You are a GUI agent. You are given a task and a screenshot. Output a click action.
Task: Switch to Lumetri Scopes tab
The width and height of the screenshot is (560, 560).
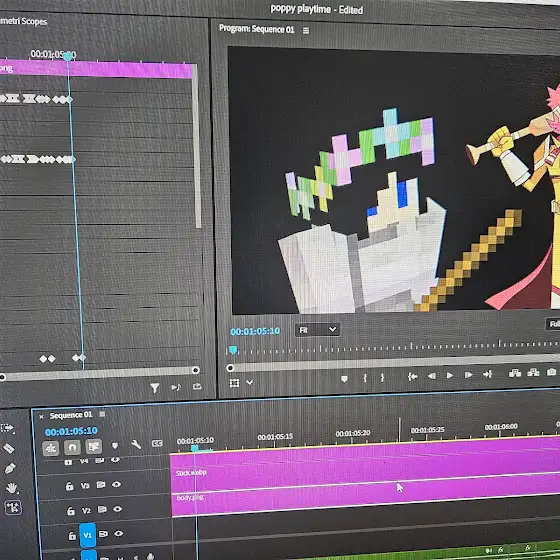(24, 21)
